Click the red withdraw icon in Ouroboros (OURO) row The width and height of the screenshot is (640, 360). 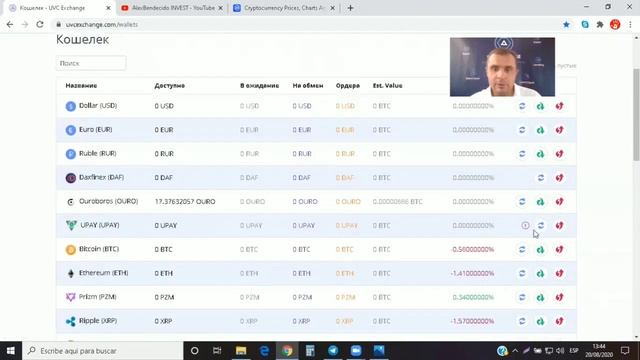[560, 202]
